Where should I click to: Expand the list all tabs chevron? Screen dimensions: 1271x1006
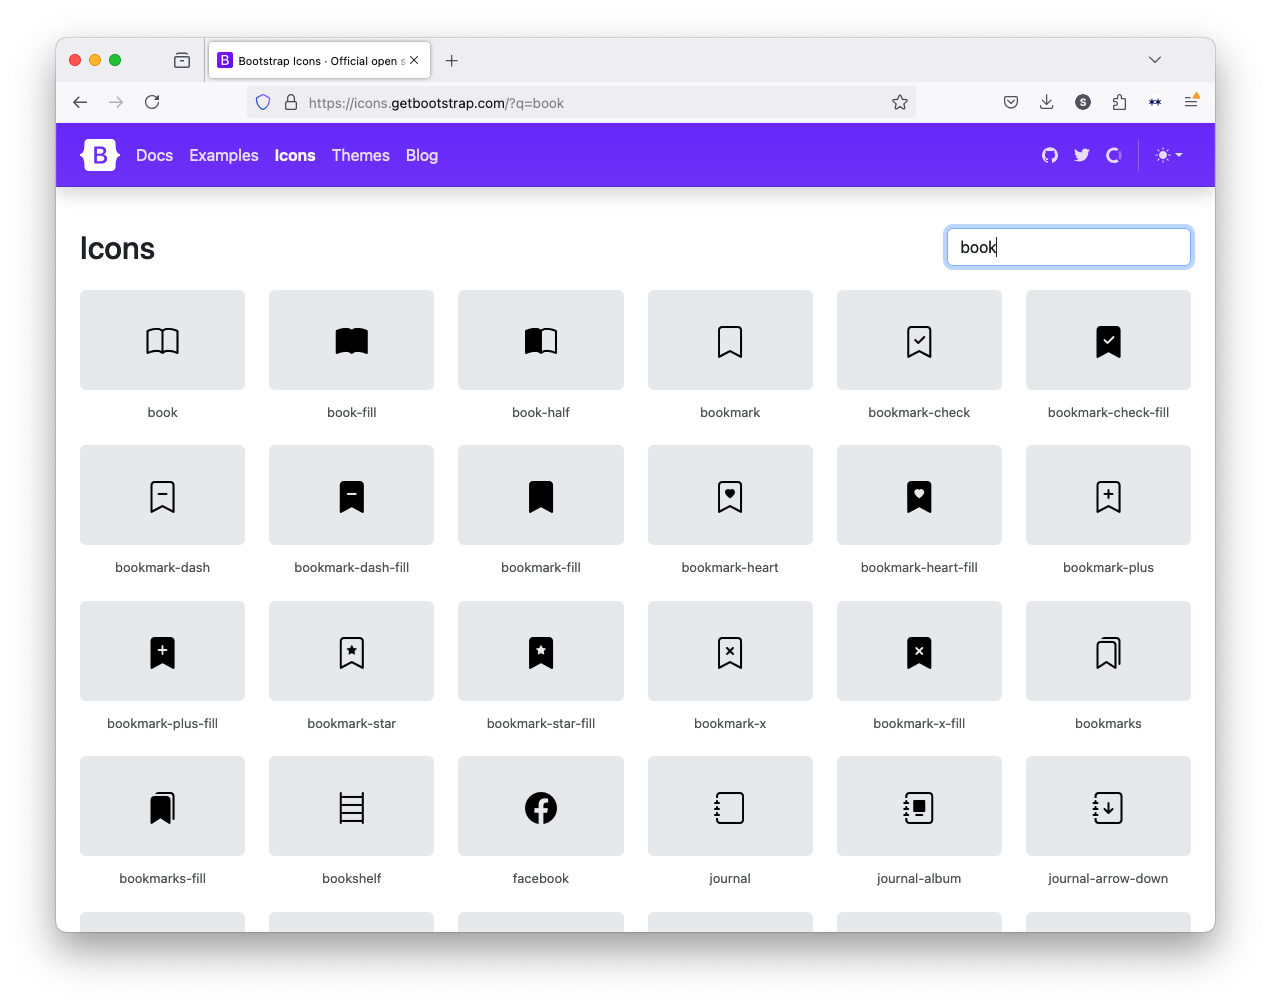(x=1154, y=60)
